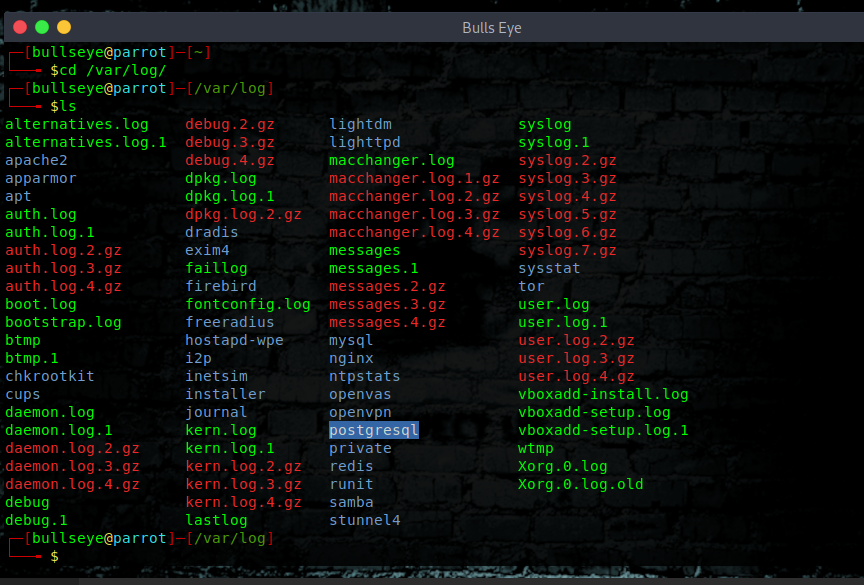Click the daemon.log.2.gz archive entry
Image resolution: width=864 pixels, height=585 pixels.
pos(72,448)
